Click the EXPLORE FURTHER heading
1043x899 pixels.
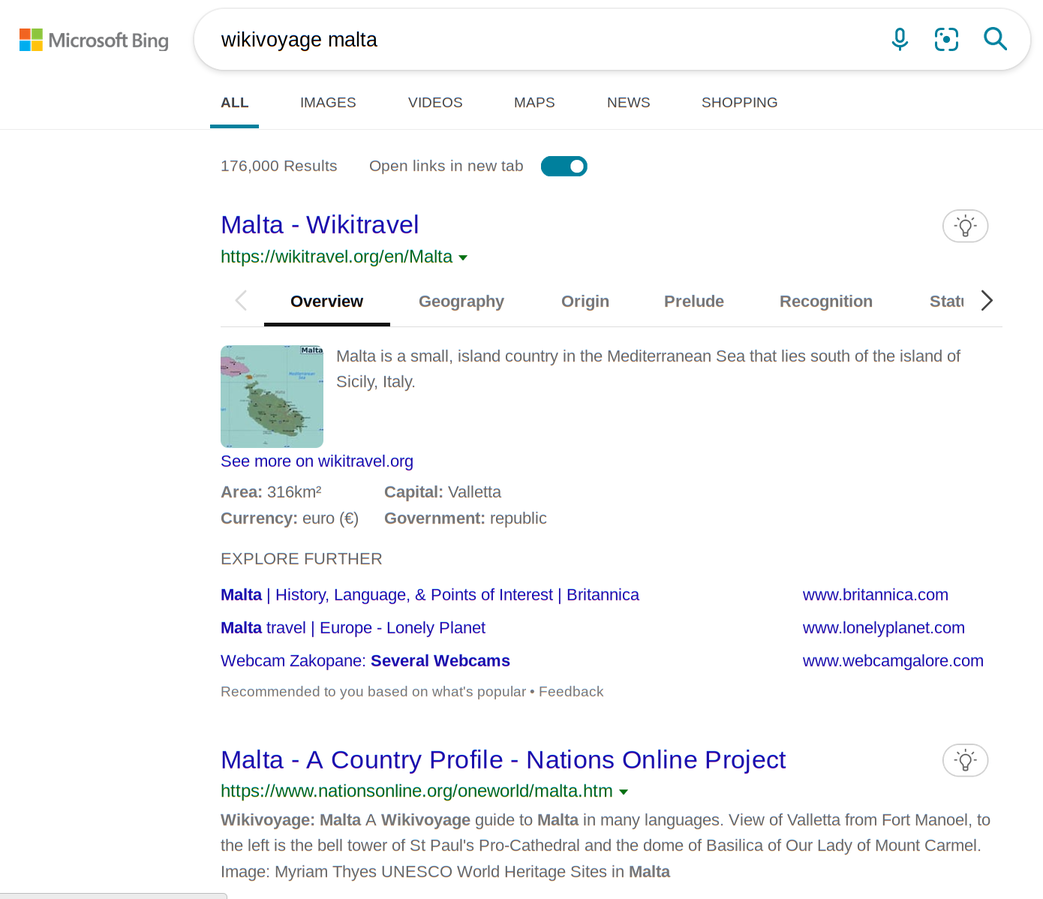click(301, 559)
